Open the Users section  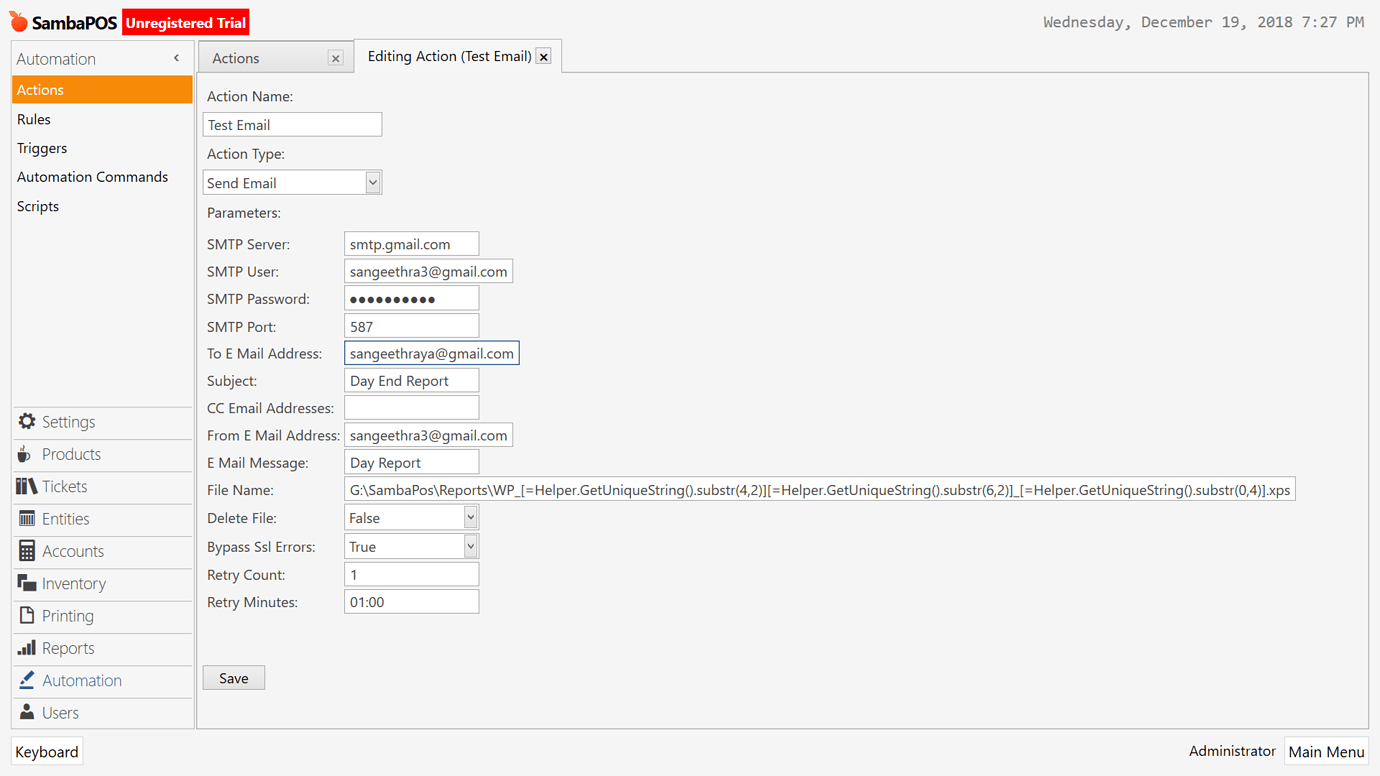(x=60, y=712)
